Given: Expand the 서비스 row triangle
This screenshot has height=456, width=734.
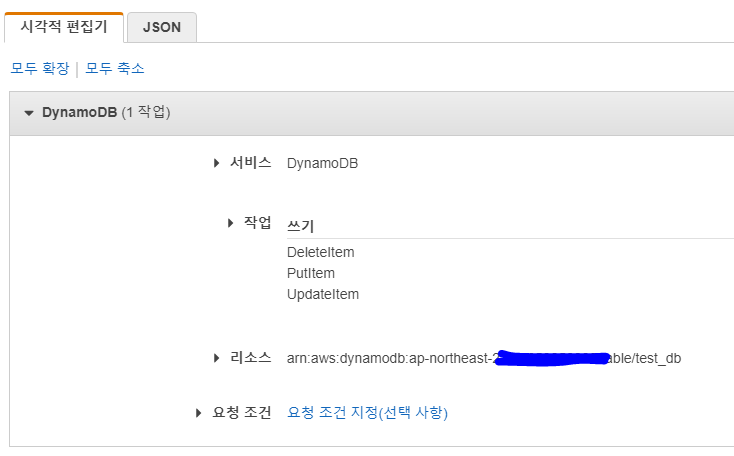Looking at the screenshot, I should coord(216,163).
